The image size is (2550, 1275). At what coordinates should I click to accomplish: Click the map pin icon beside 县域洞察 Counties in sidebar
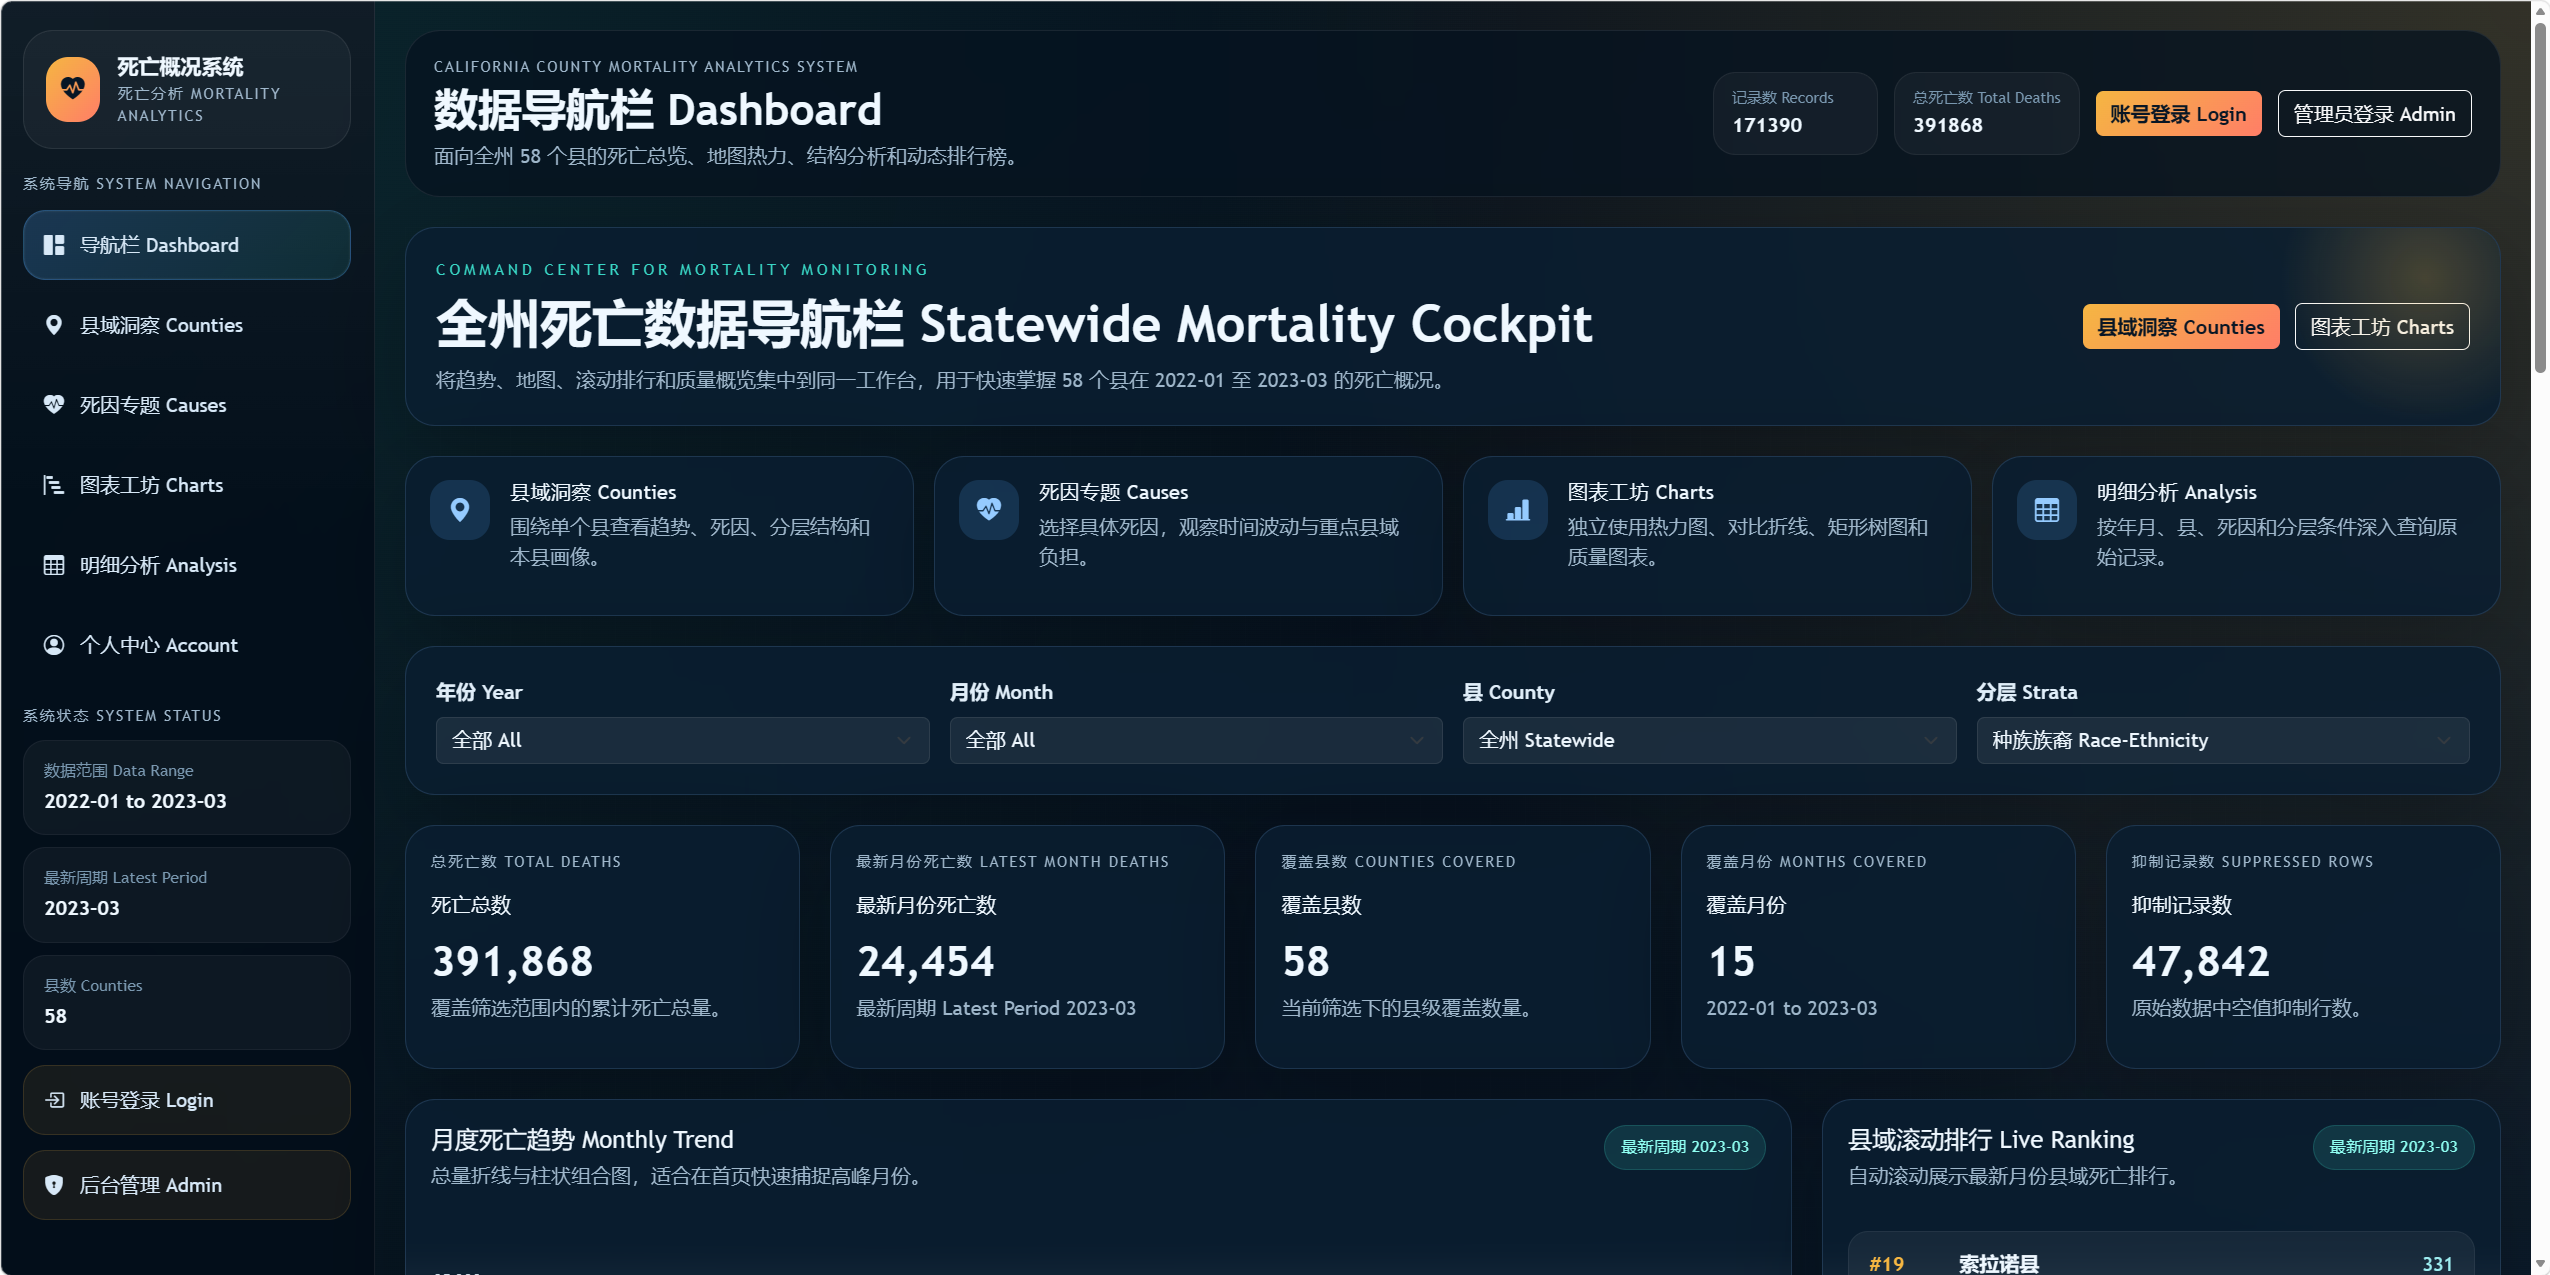point(54,325)
